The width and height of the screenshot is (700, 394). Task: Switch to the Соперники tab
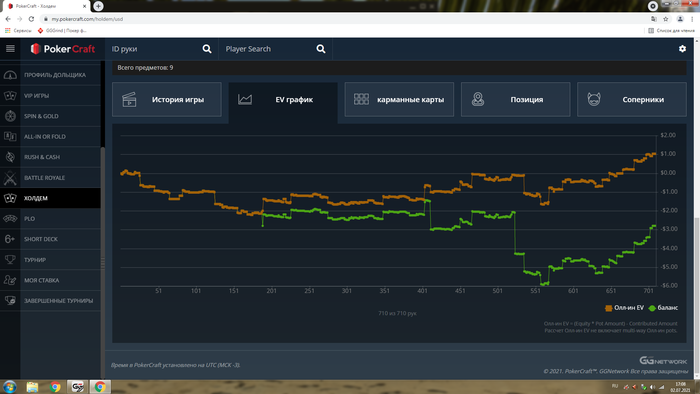tap(632, 100)
